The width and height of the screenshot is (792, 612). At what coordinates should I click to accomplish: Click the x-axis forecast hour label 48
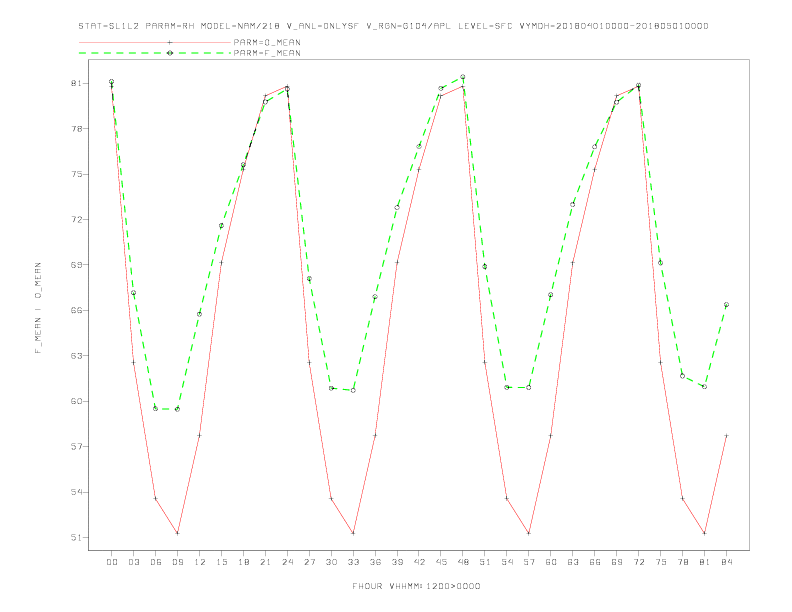coord(463,562)
